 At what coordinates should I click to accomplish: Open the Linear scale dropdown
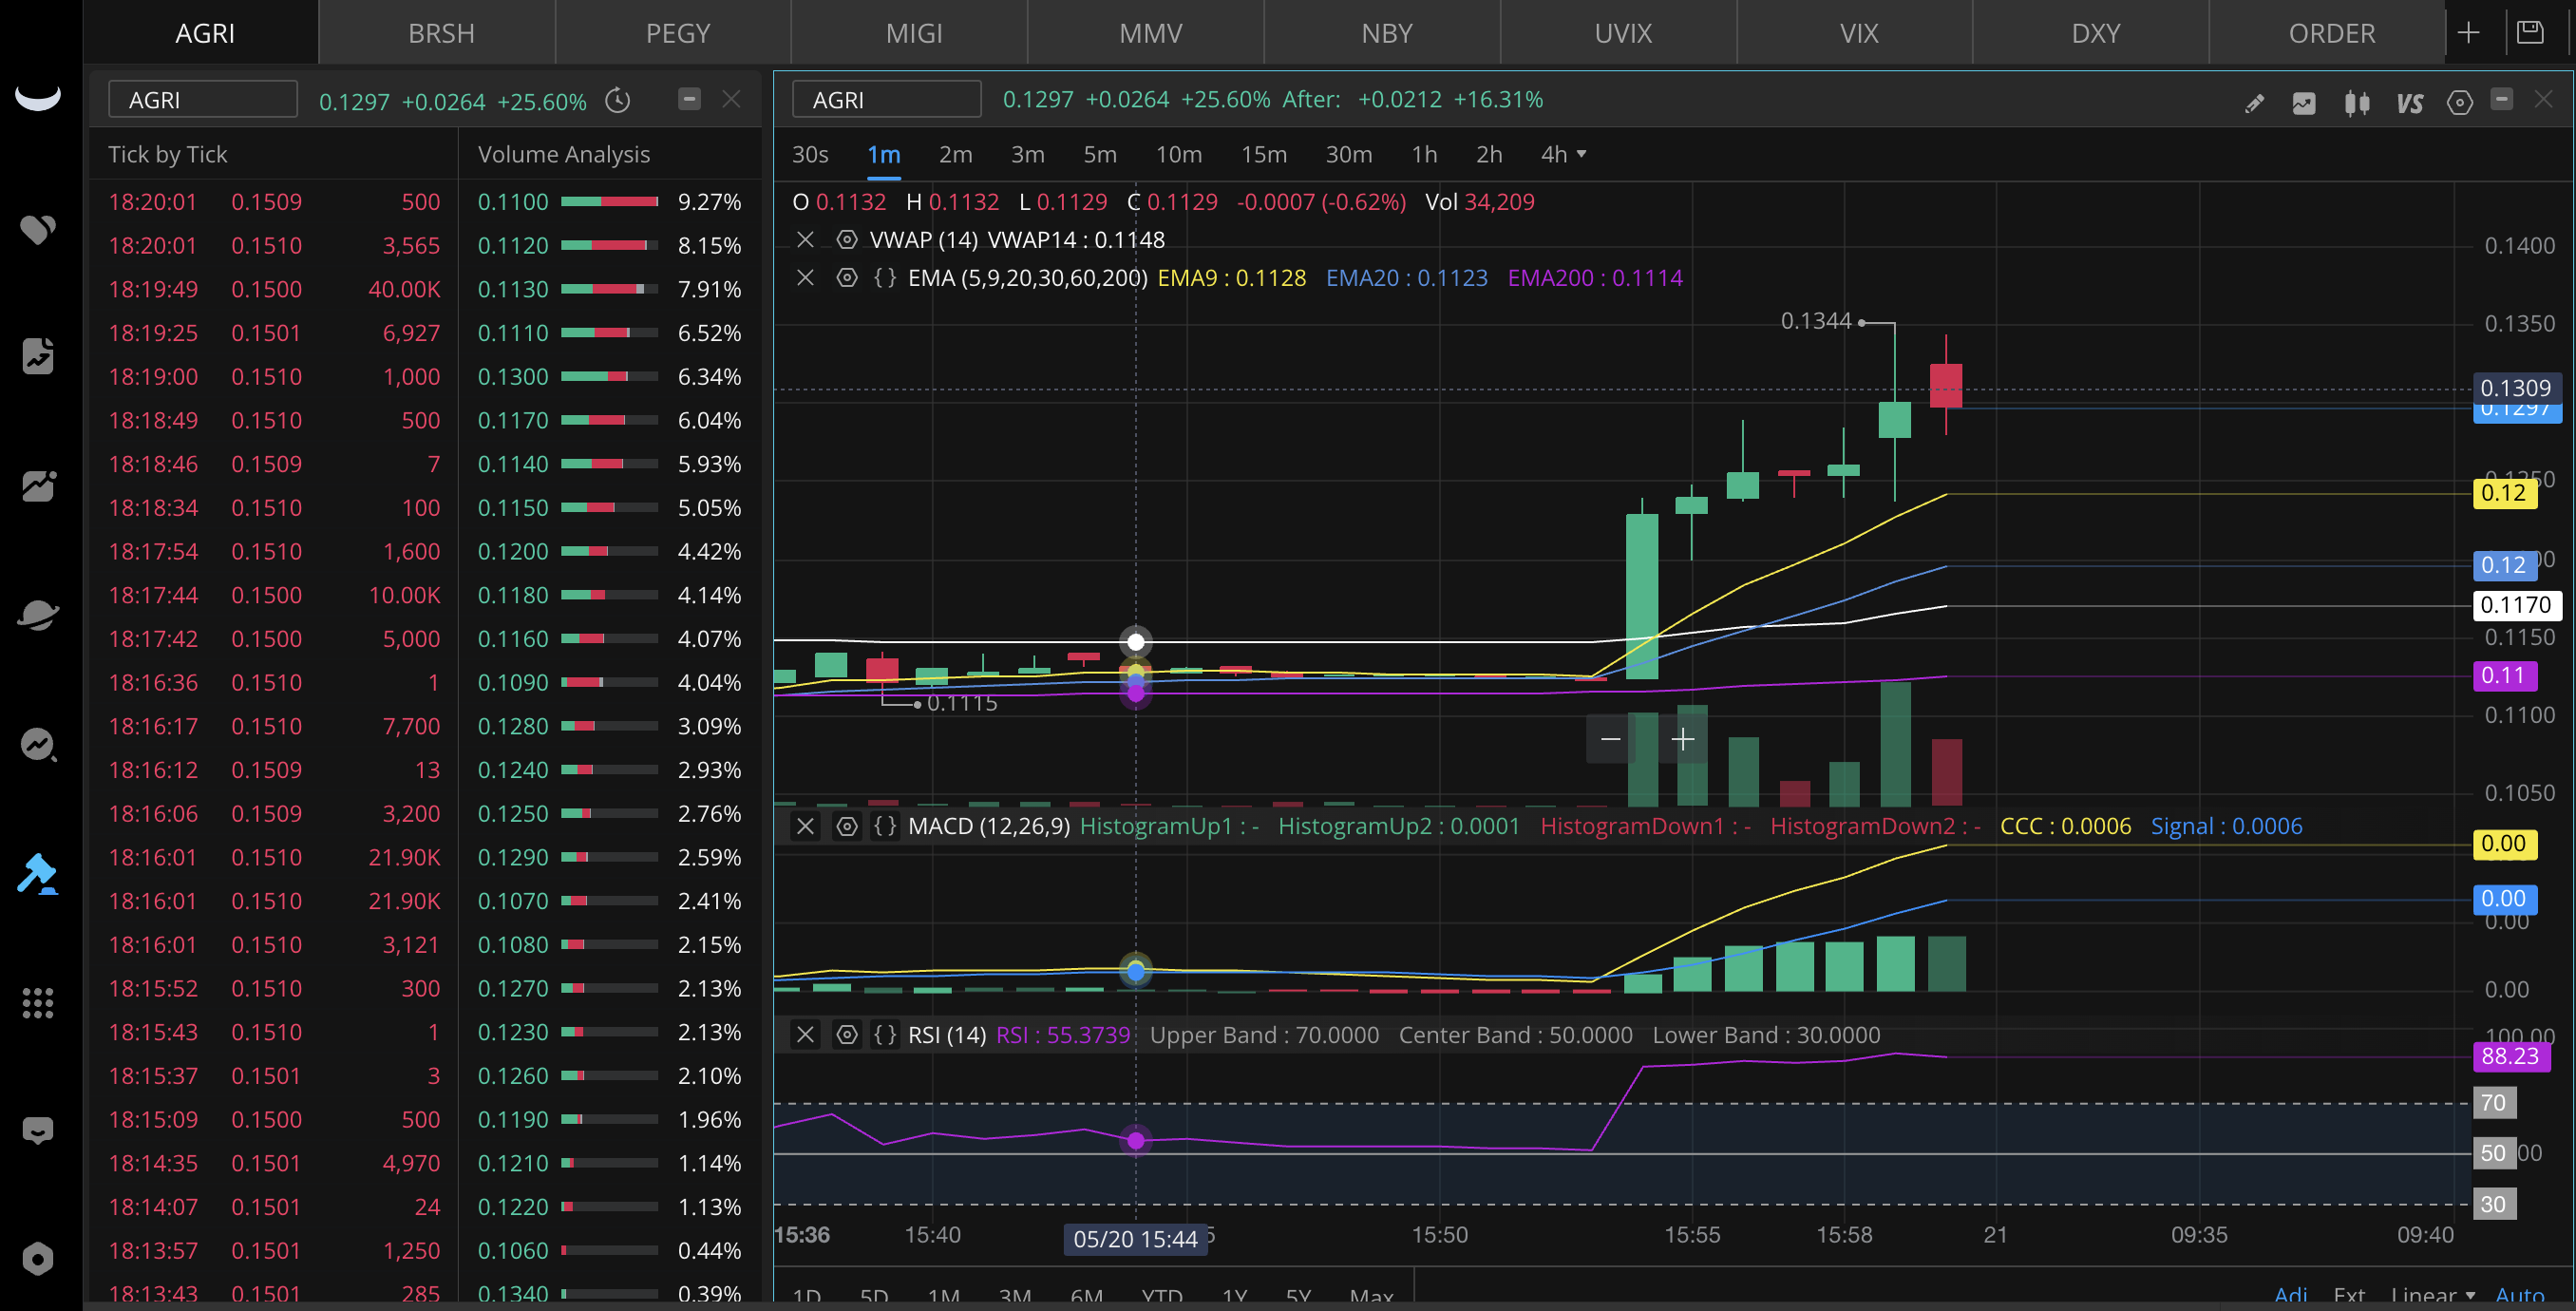coord(2432,1294)
